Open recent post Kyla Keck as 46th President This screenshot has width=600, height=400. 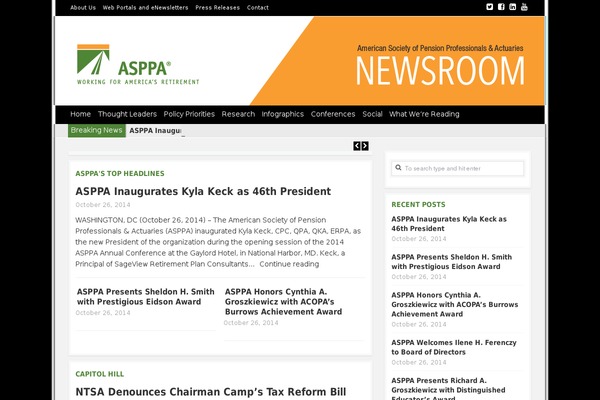coord(449,224)
